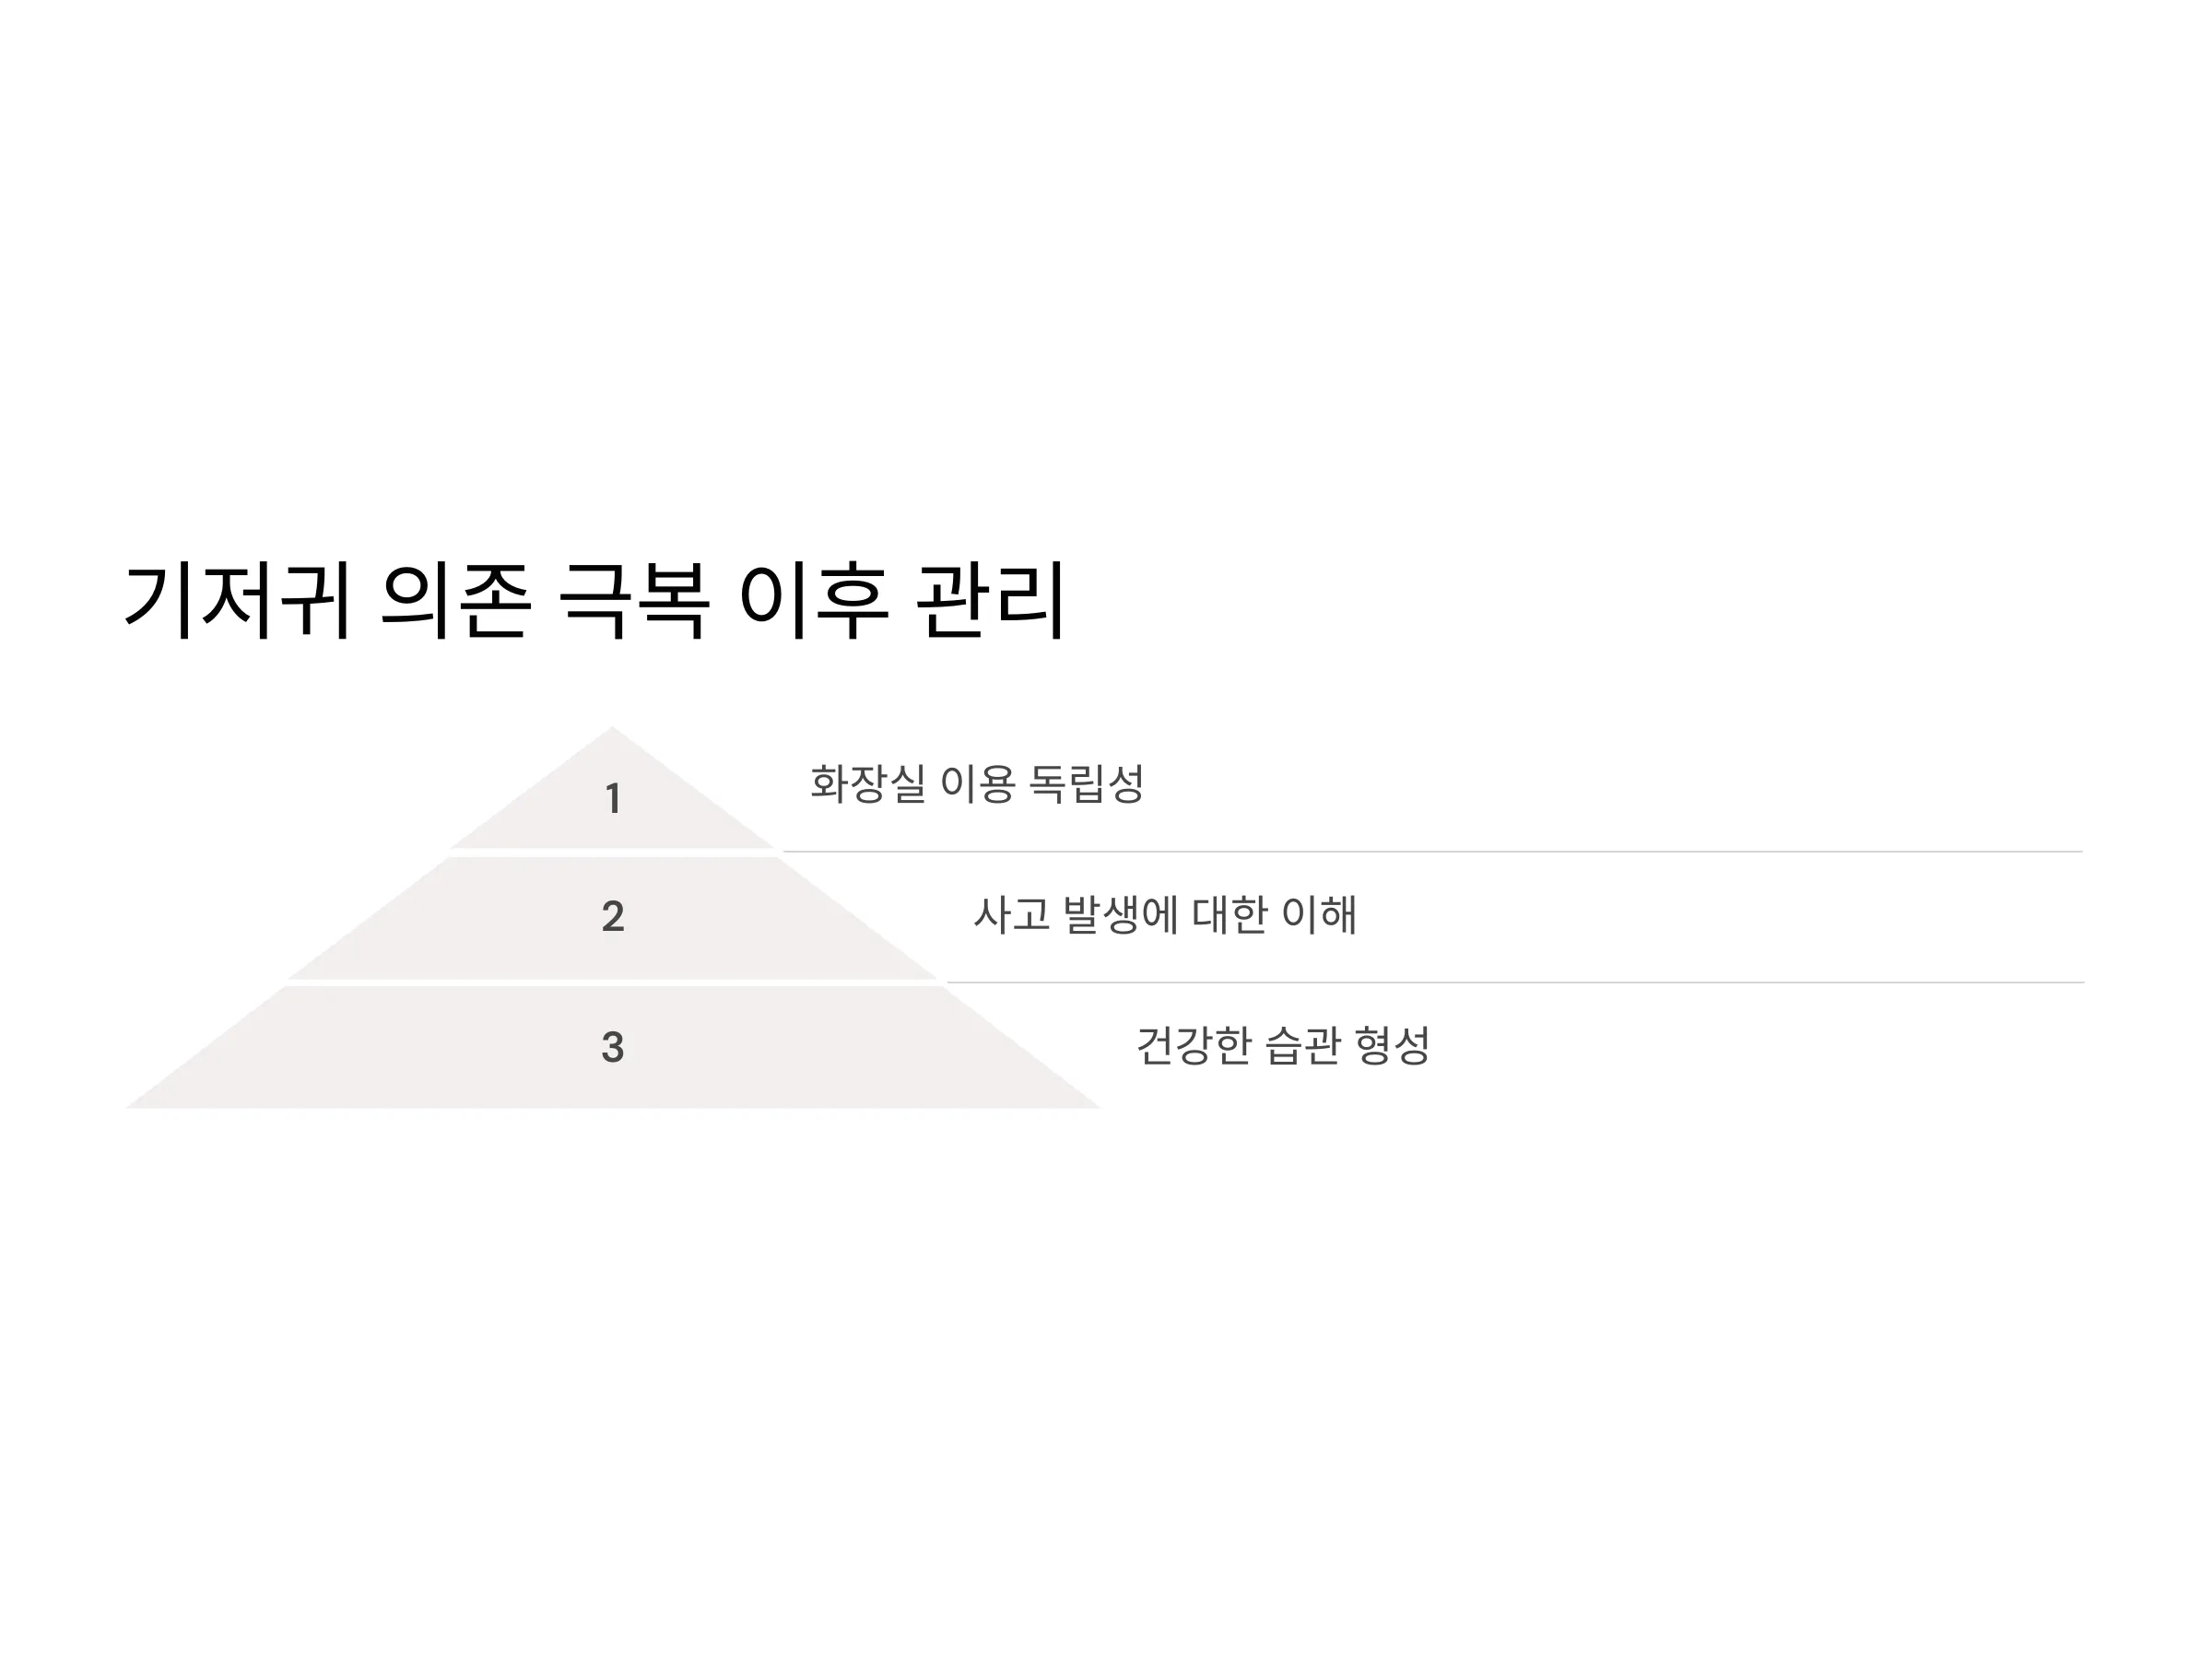Select the divider line under 화장실 이용 독립성

pyautogui.click(x=1432, y=852)
